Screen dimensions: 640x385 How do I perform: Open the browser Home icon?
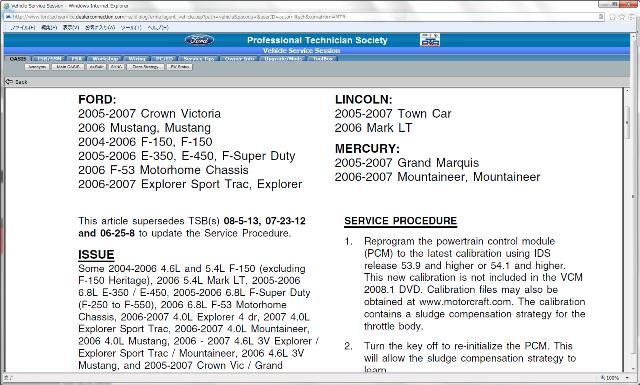612,17
